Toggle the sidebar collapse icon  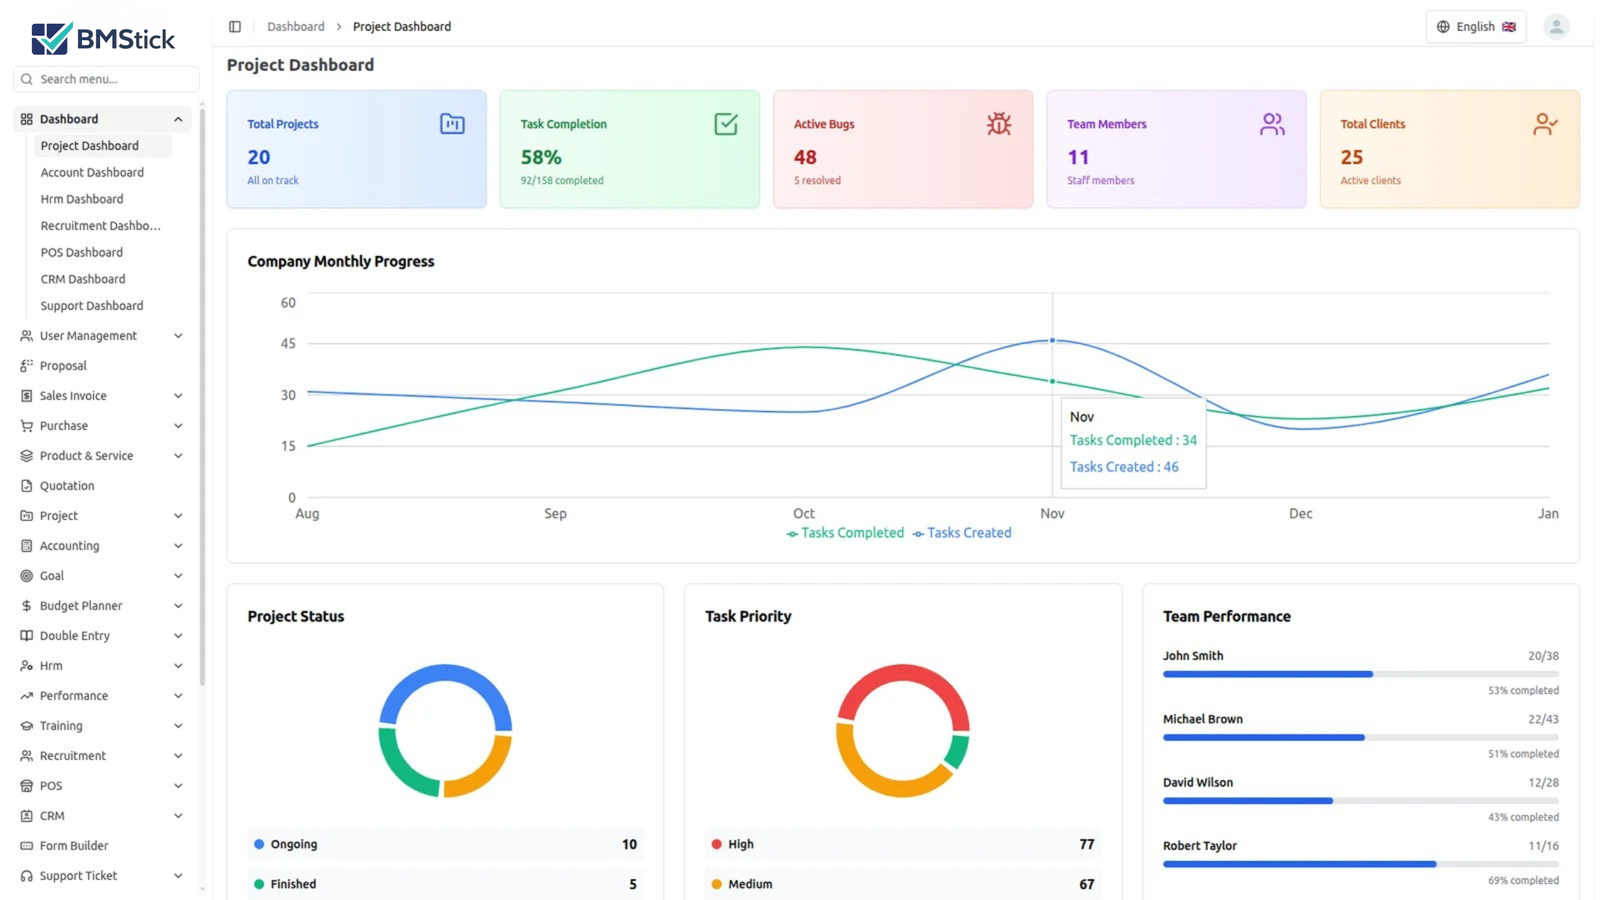(x=235, y=27)
